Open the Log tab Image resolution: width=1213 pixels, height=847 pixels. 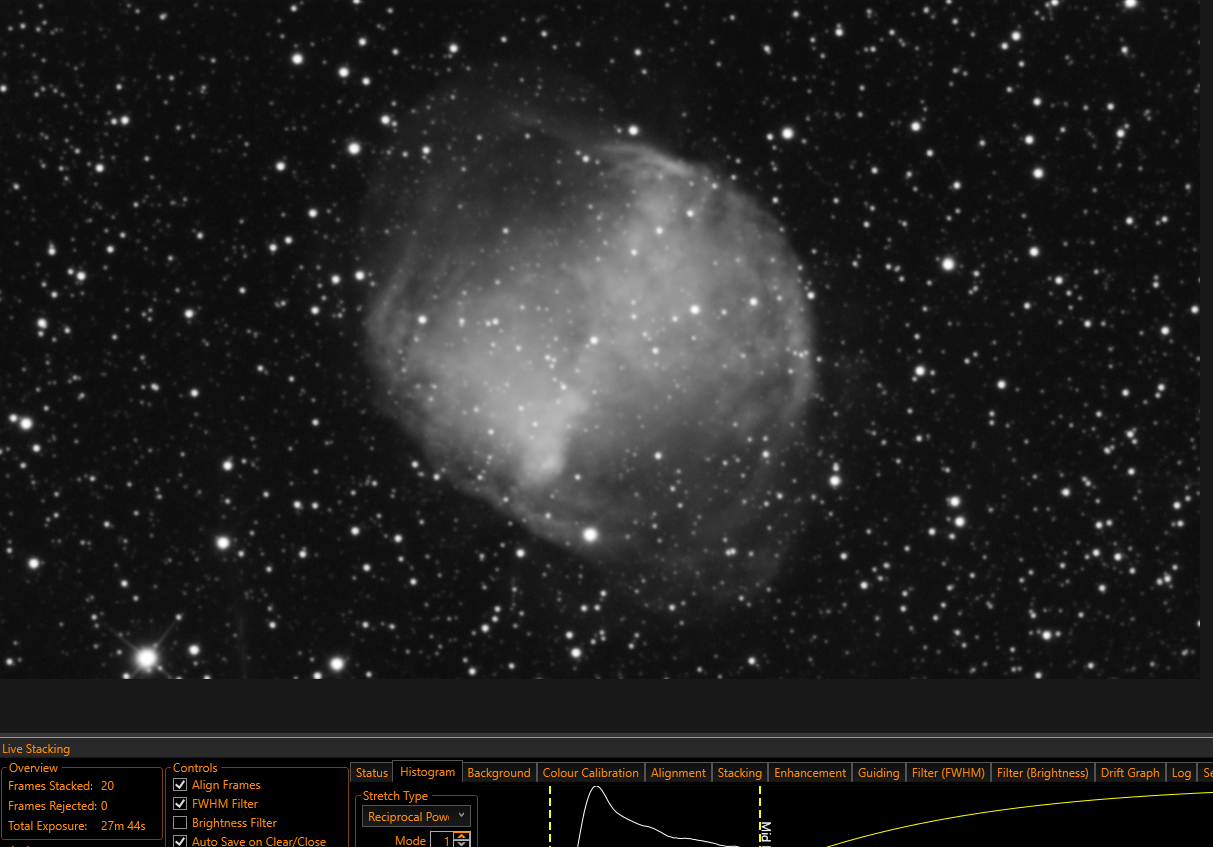coord(1181,773)
